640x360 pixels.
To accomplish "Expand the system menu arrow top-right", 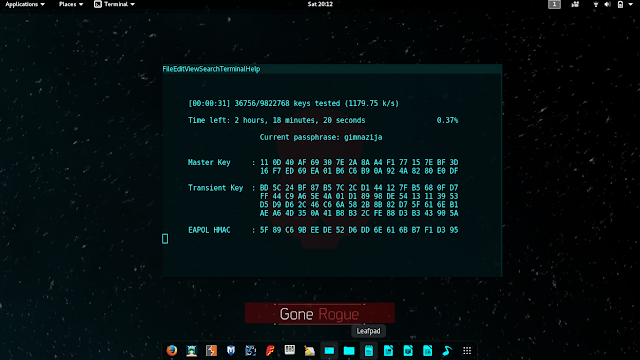I will [631, 4].
